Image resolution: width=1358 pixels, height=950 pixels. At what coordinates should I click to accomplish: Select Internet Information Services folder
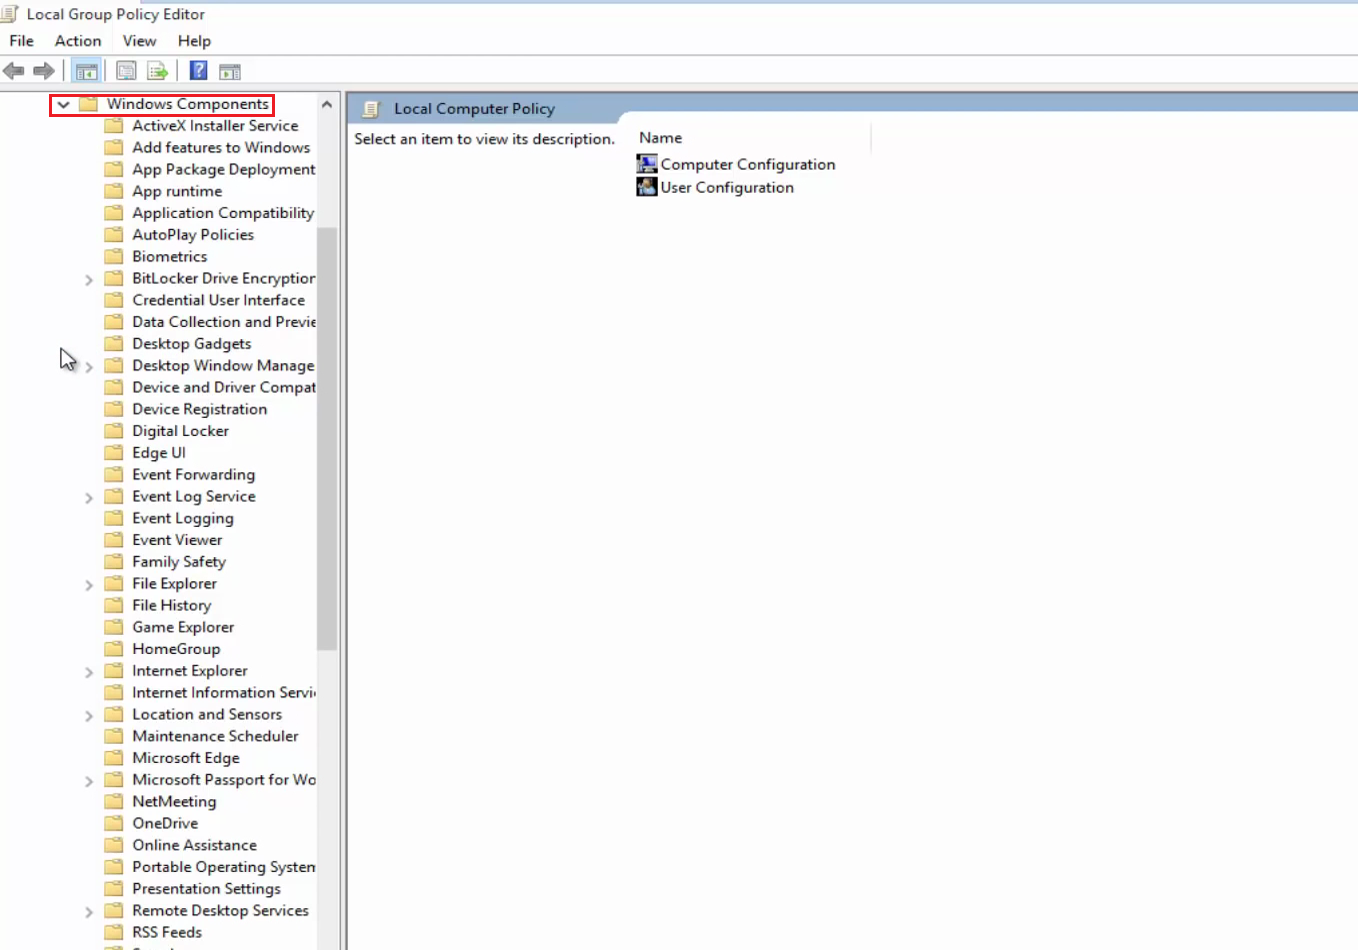click(224, 692)
